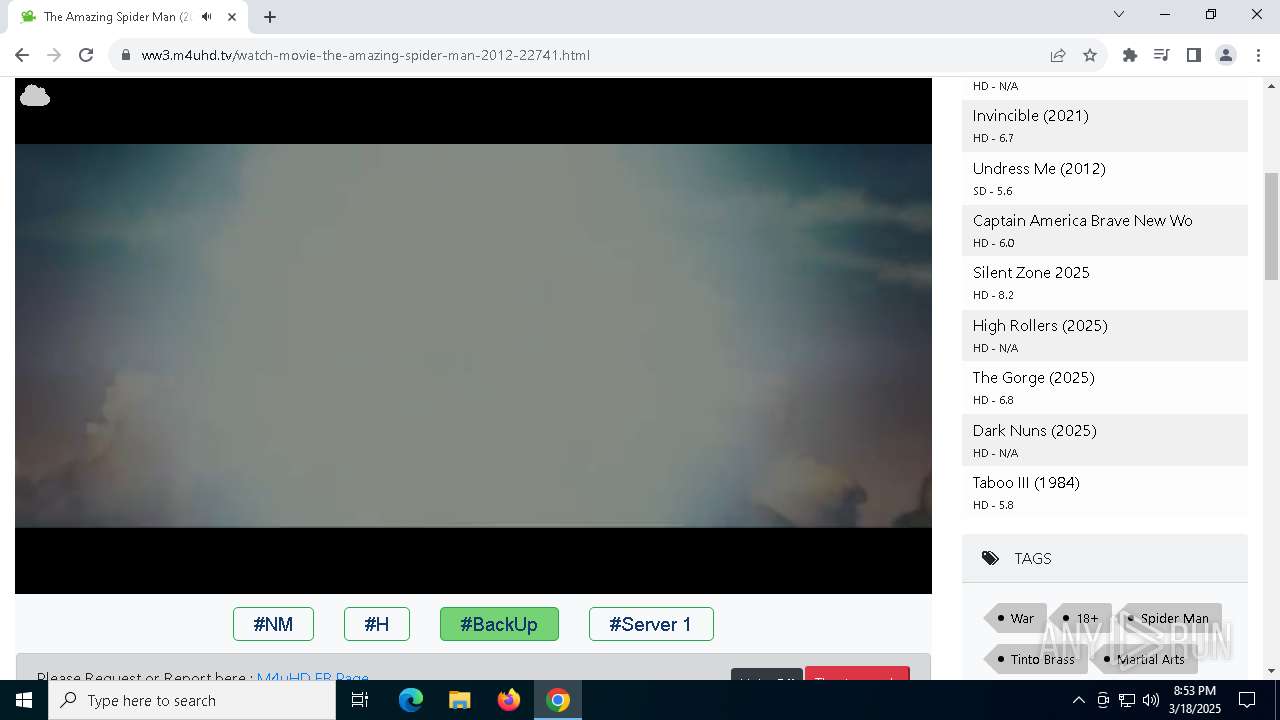
Task: Click the Chrome taskbar icon
Action: tap(558, 700)
